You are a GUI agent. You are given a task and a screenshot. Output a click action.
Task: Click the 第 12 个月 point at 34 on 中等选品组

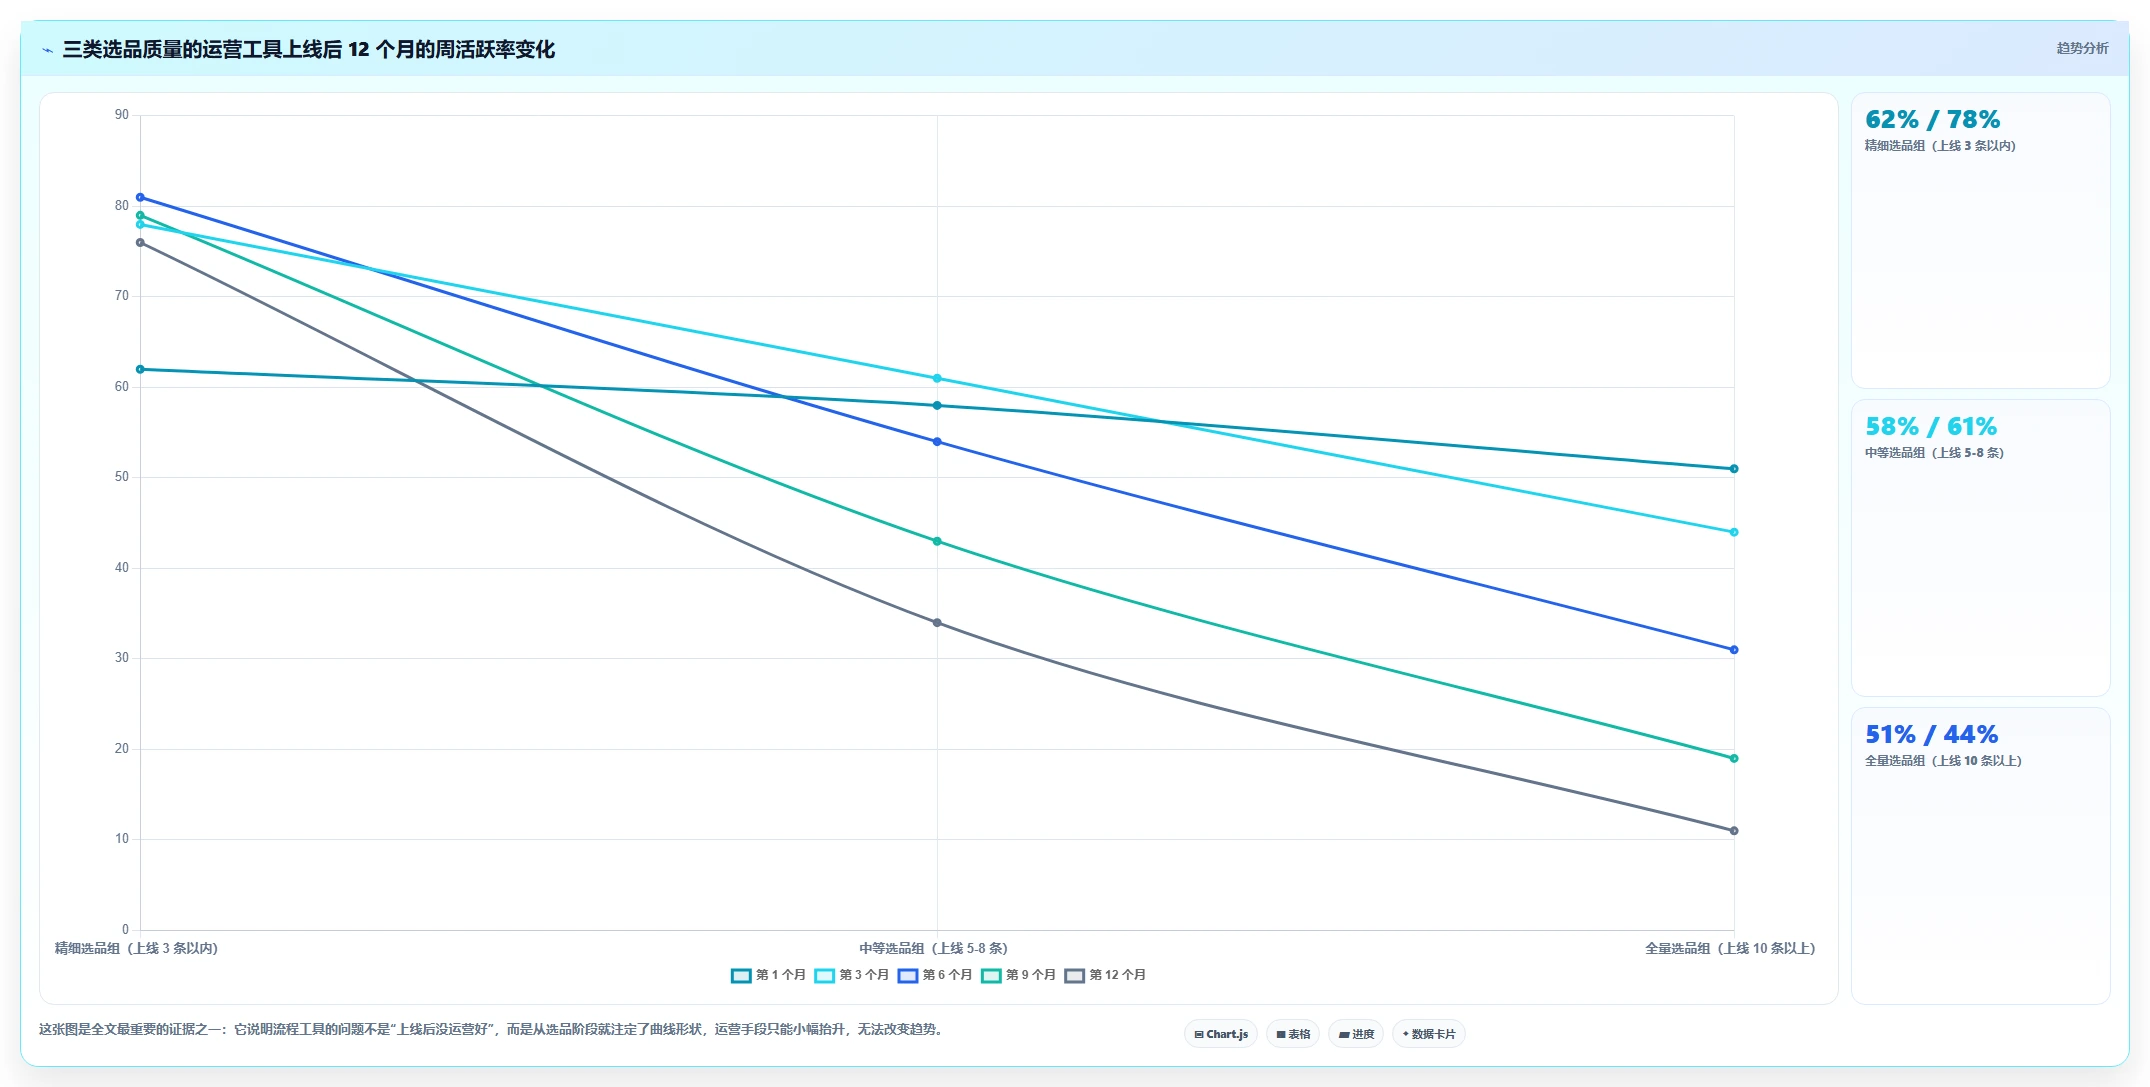pyautogui.click(x=937, y=622)
